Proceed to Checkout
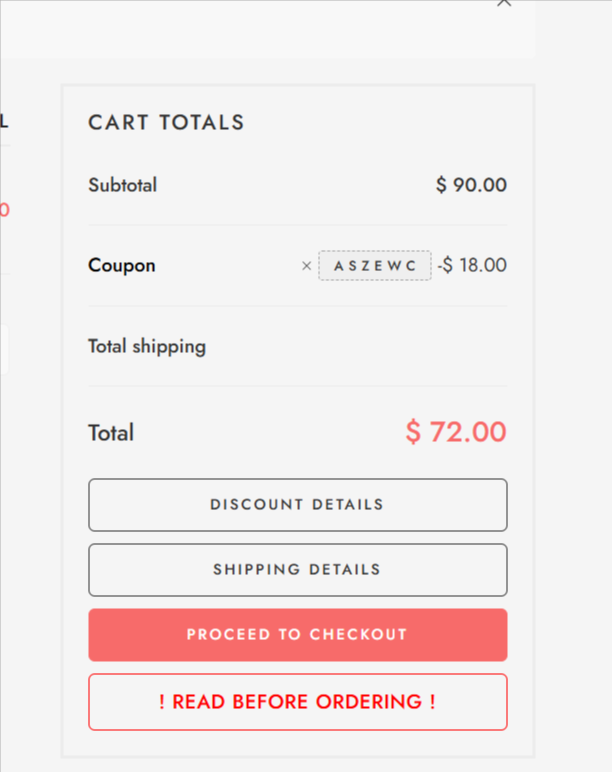Screen dimensions: 612x772 (297, 635)
